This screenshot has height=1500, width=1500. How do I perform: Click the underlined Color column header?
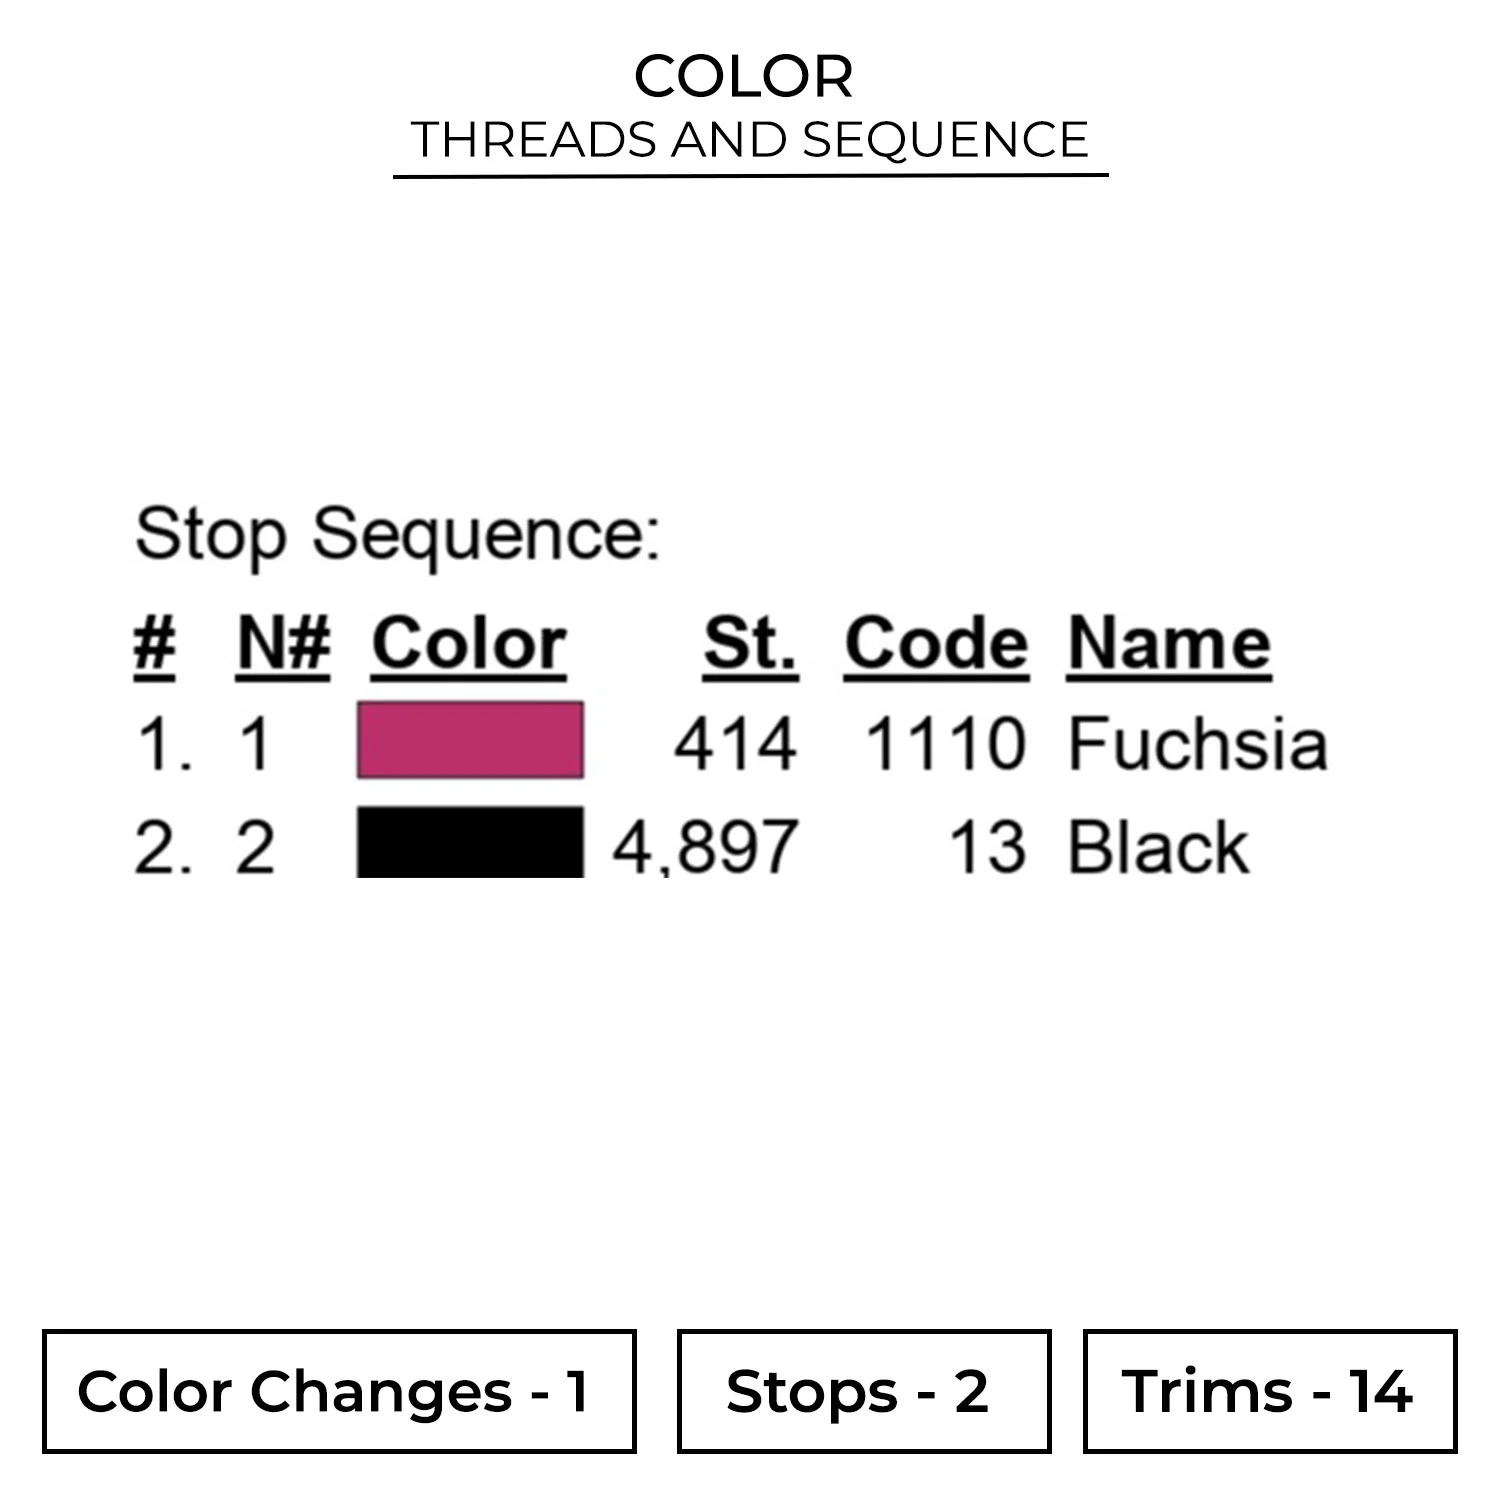pos(469,644)
